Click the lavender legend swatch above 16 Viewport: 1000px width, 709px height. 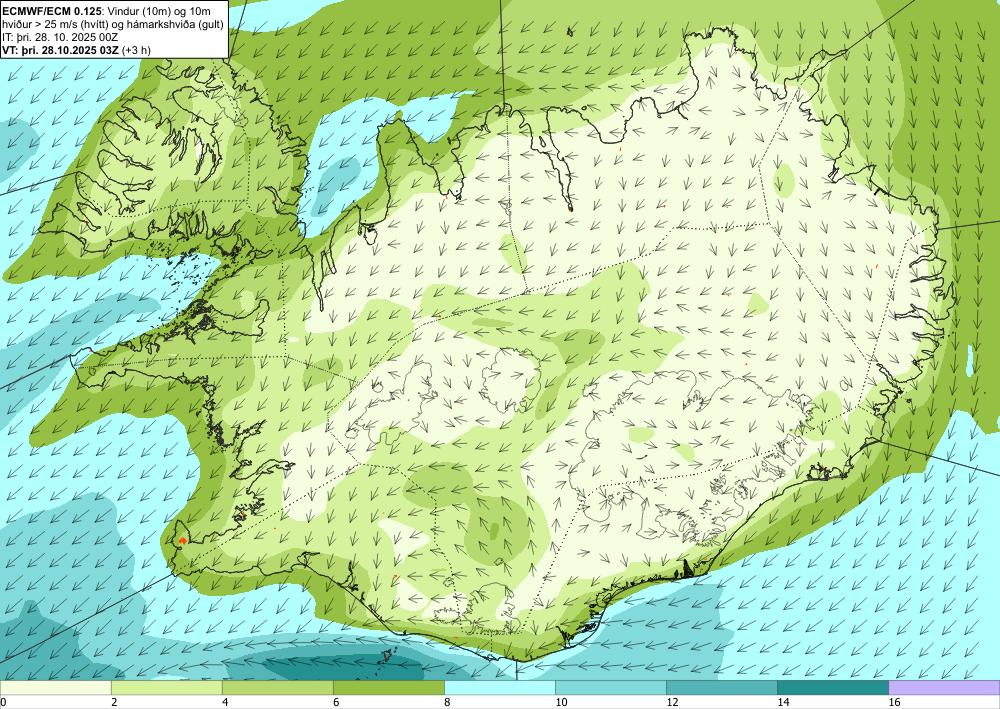click(945, 687)
